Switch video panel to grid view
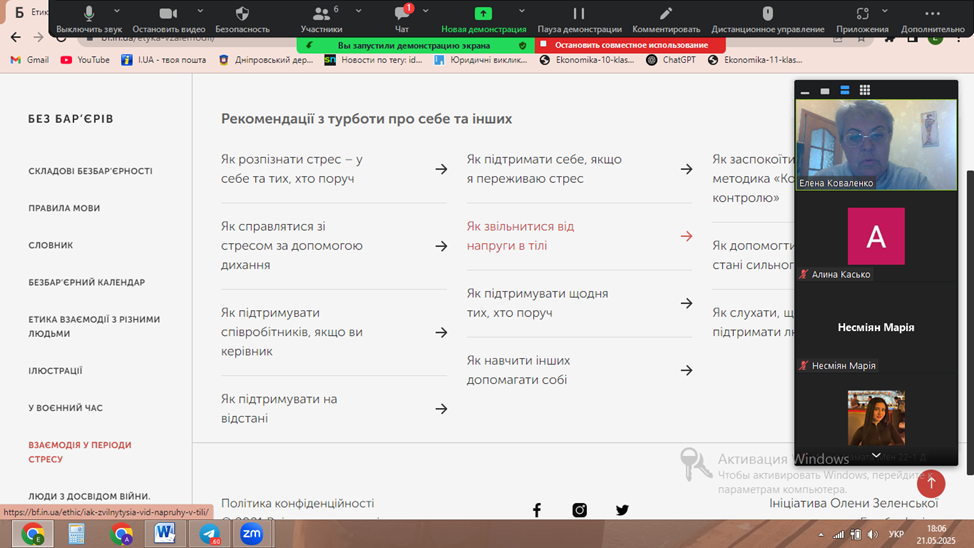The image size is (974, 548). pos(865,91)
